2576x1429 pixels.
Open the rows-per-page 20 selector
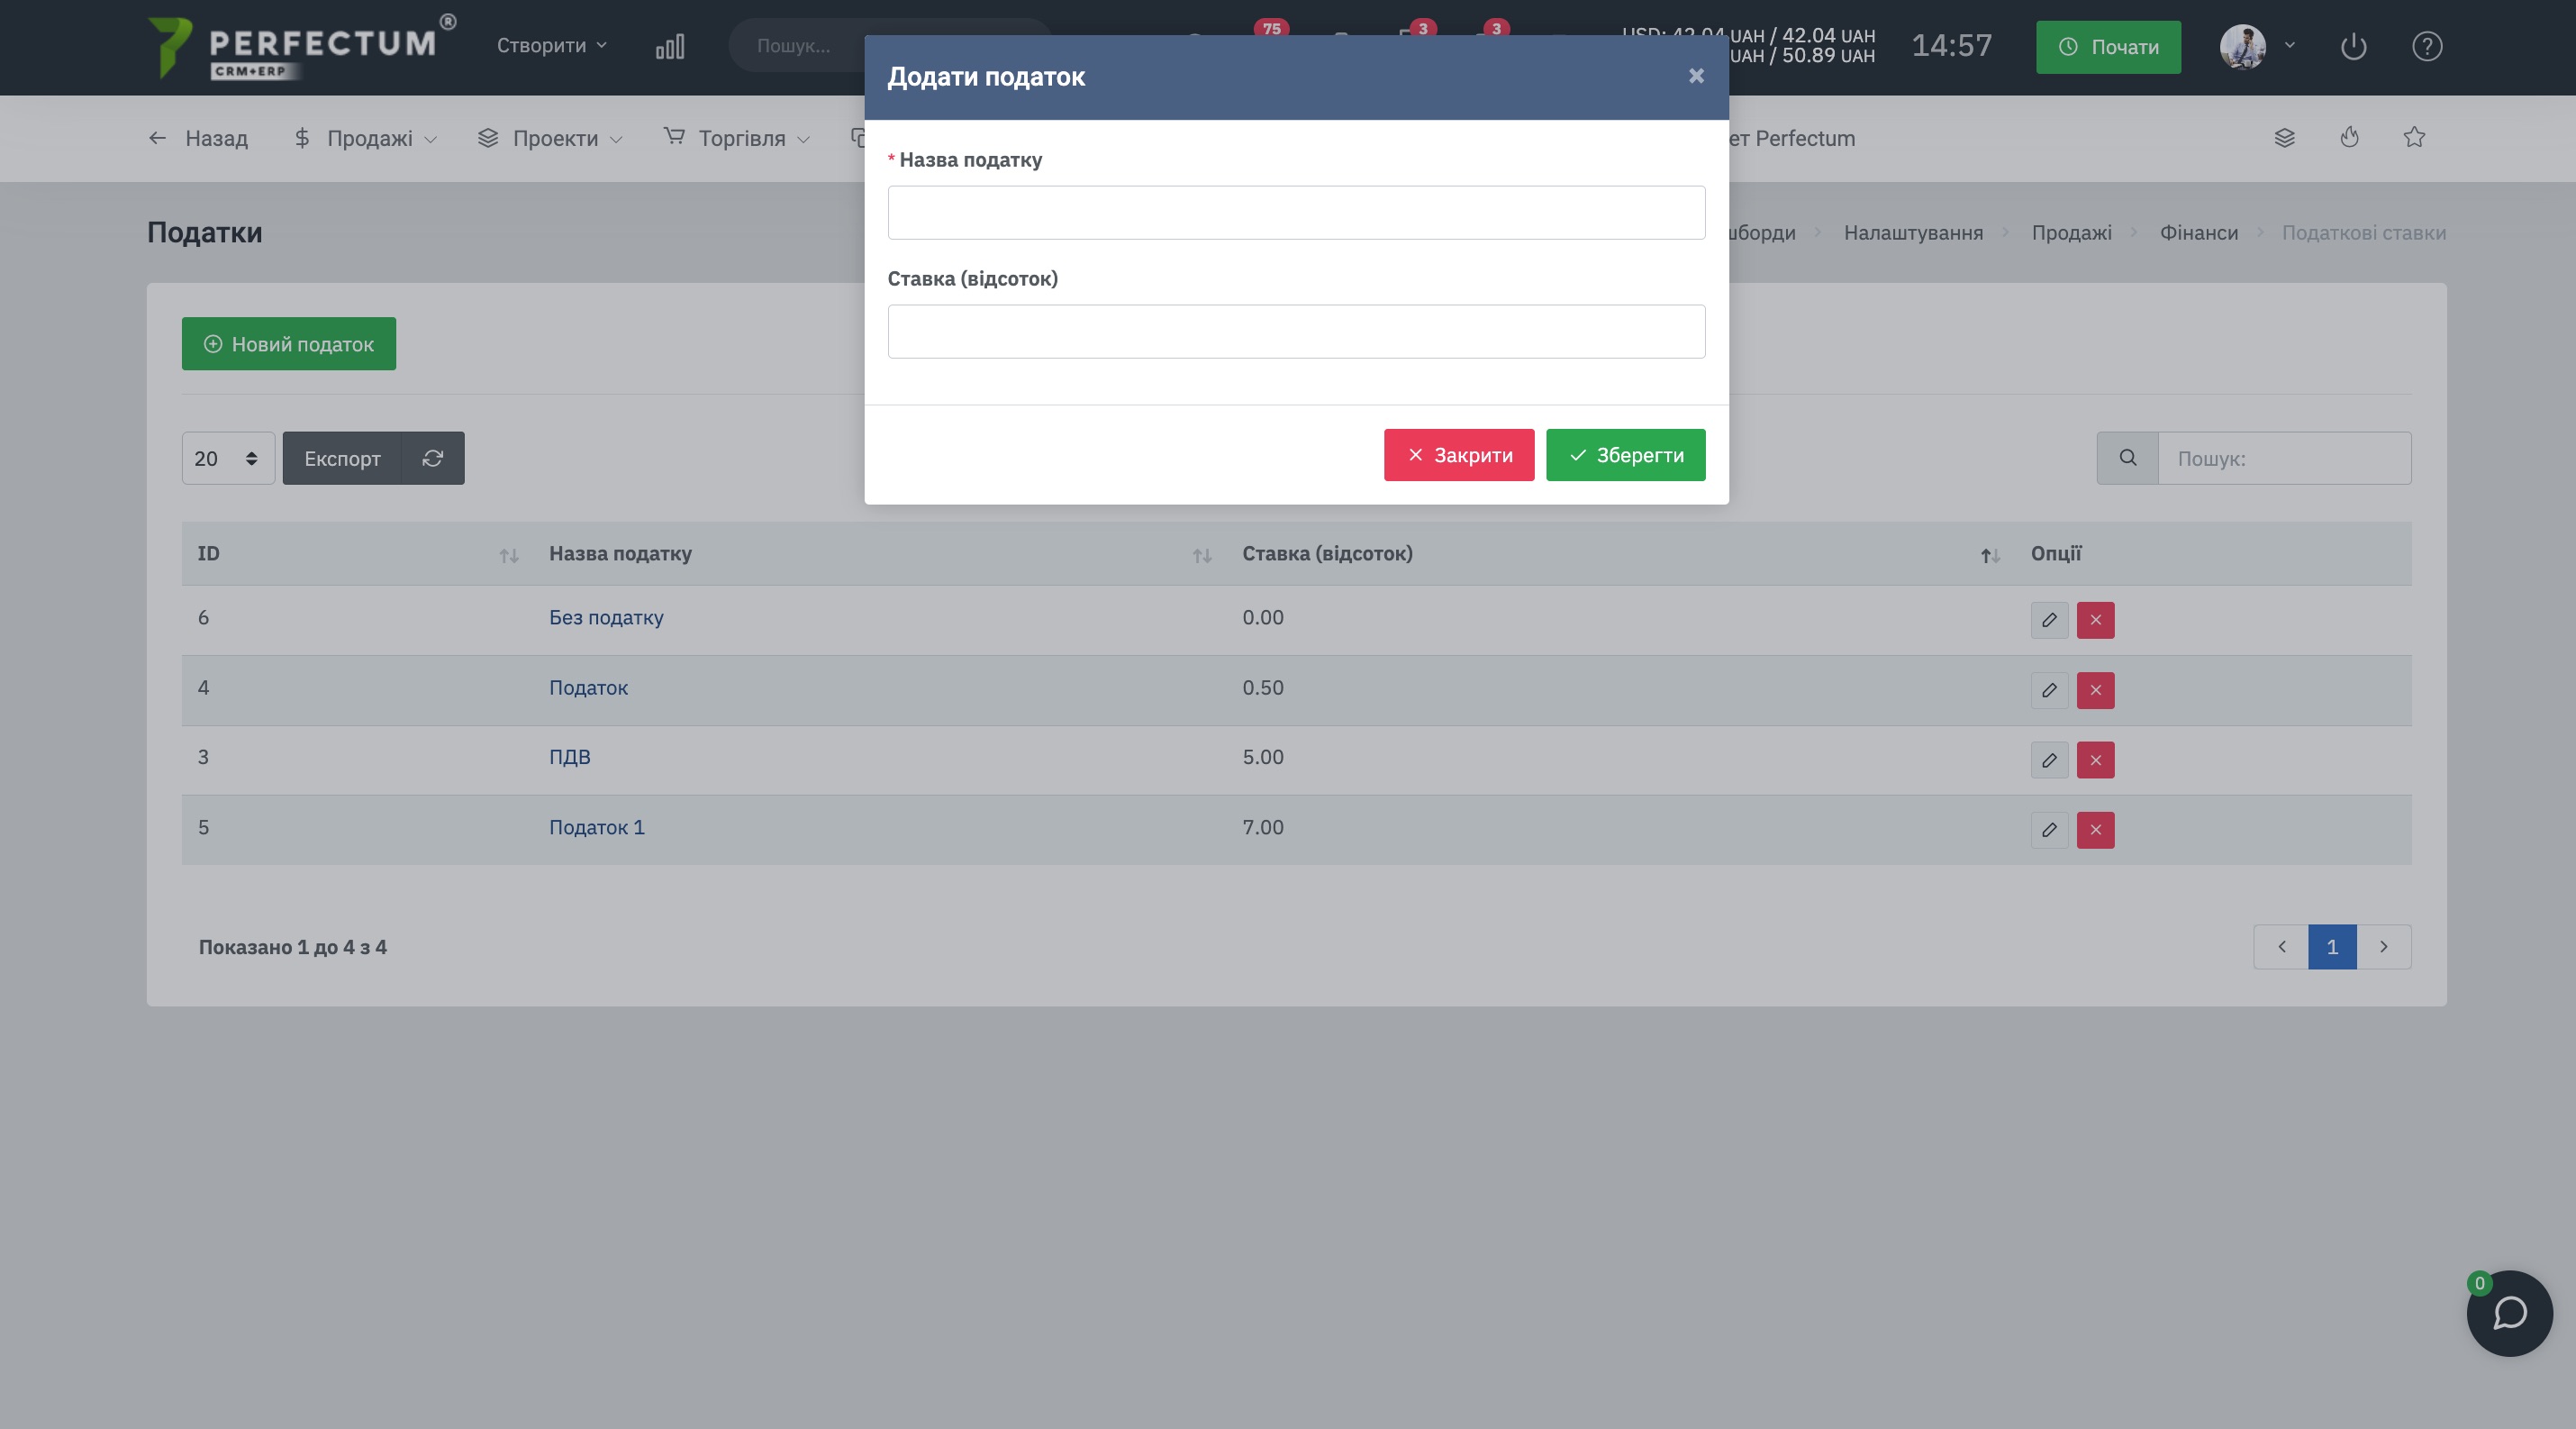tap(228, 458)
